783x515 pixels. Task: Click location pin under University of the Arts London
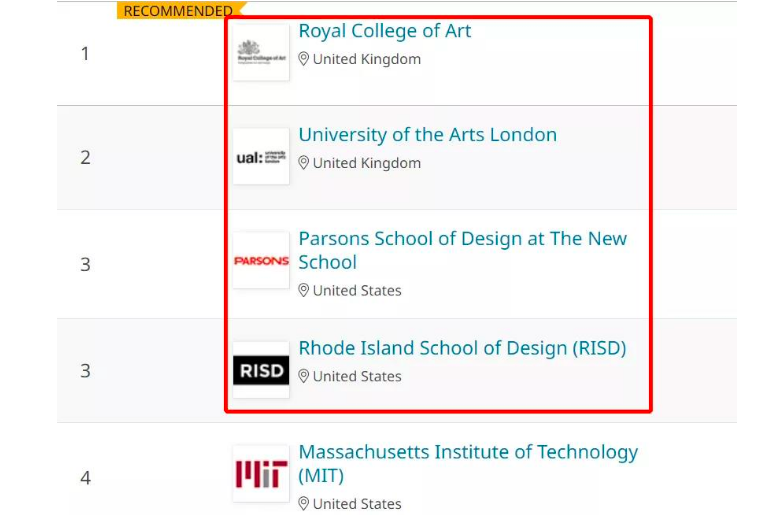304,163
